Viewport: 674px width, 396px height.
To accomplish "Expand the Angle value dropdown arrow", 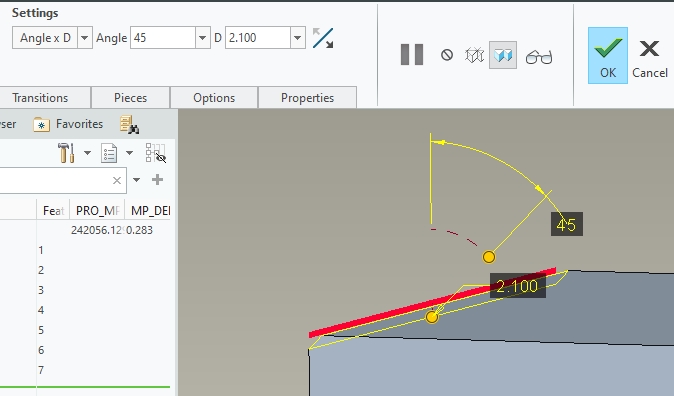I will pos(202,38).
